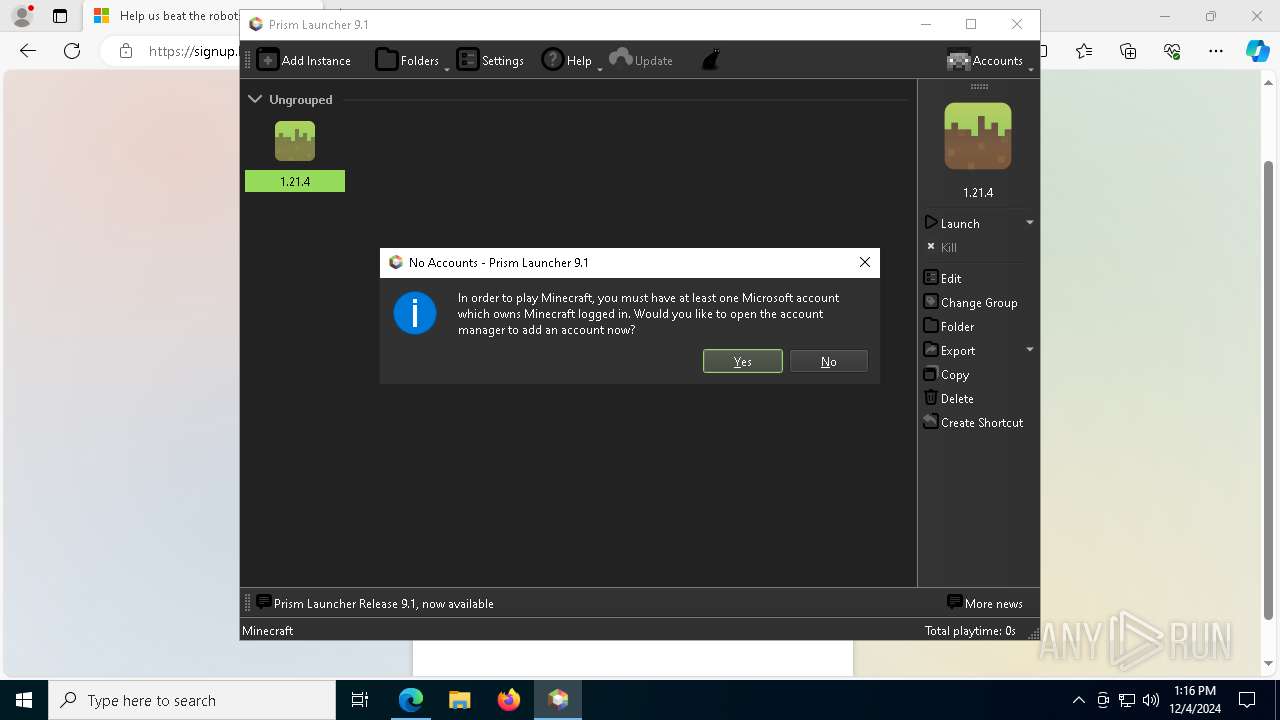
Task: Open the Windows Start menu
Action: pos(24,700)
